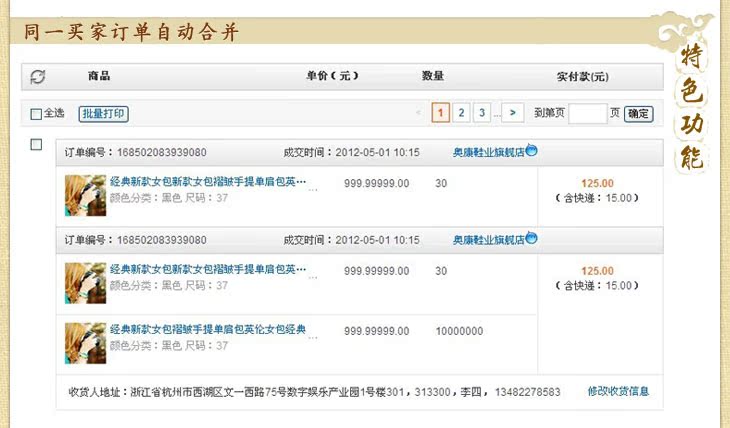Click the second 订单编号：168502083939080 text
Viewport: 730px width, 428px height.
coord(135,240)
